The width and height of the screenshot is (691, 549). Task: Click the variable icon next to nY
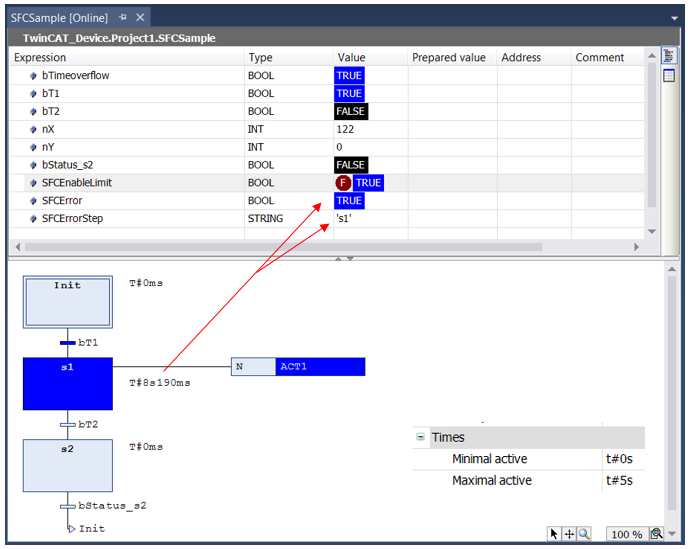coord(33,147)
